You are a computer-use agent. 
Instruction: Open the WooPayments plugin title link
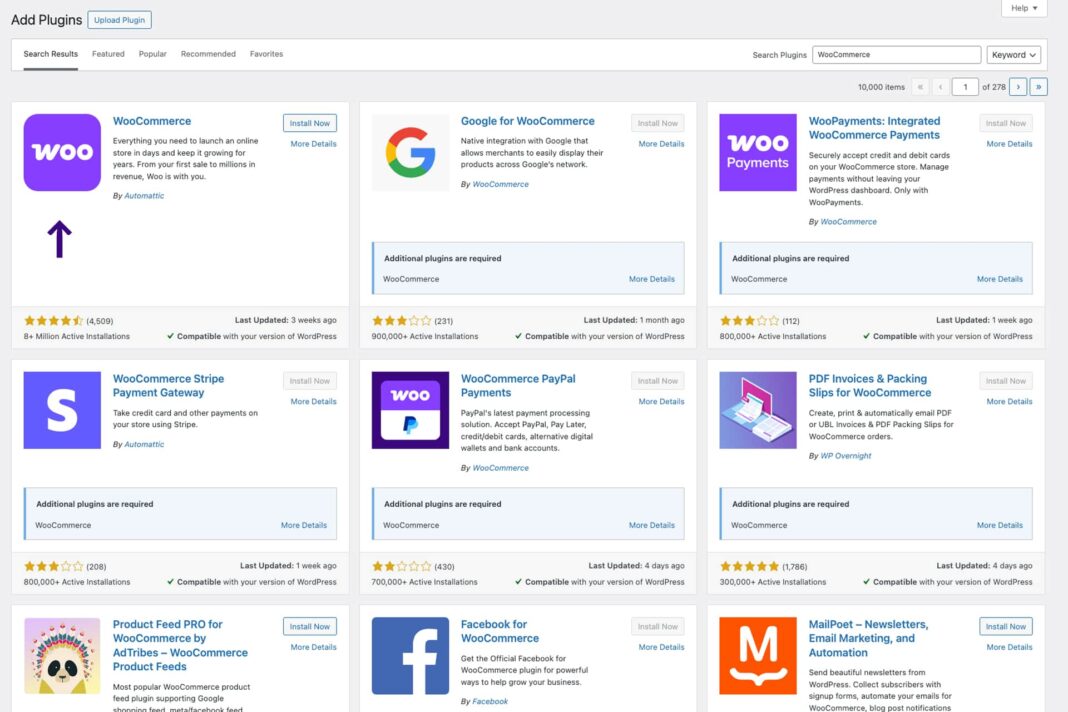pos(875,128)
